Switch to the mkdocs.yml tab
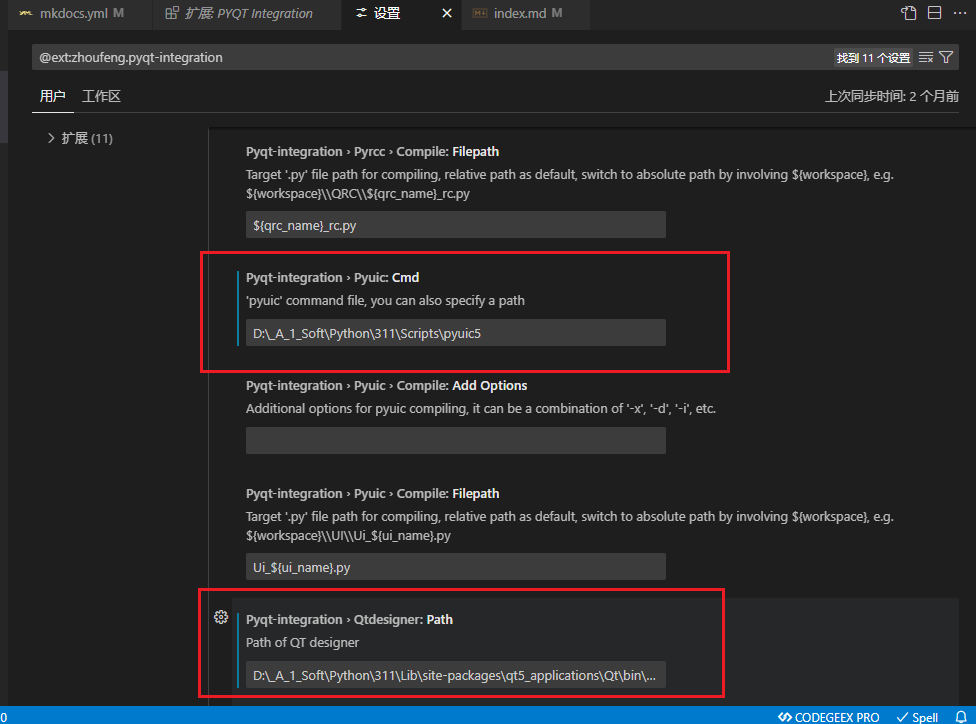Screen dimensions: 976x724 tap(70, 14)
